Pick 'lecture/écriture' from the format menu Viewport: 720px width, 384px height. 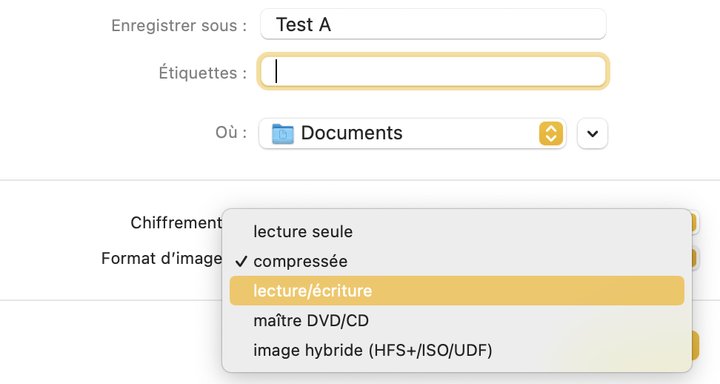pos(457,291)
